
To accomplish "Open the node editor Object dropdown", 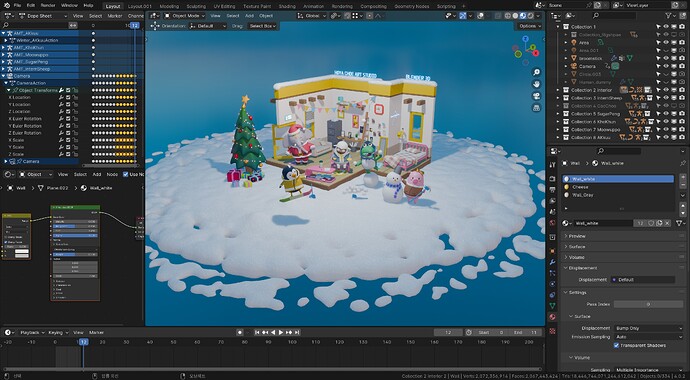I will [35, 175].
